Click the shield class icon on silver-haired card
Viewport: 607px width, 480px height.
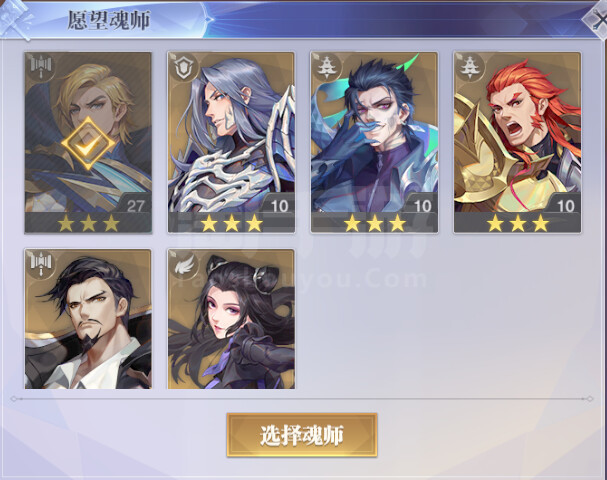(x=183, y=67)
